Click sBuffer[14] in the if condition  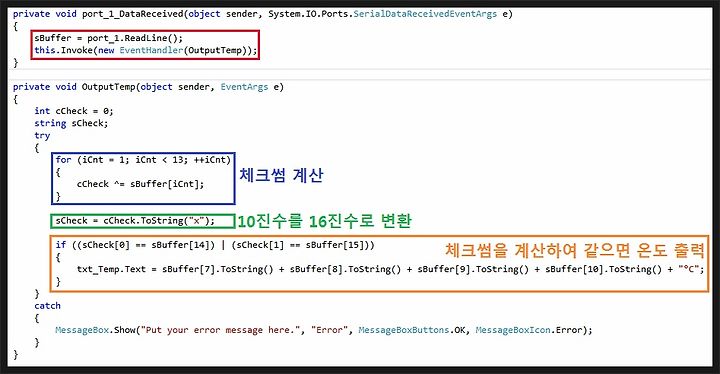tap(180, 245)
